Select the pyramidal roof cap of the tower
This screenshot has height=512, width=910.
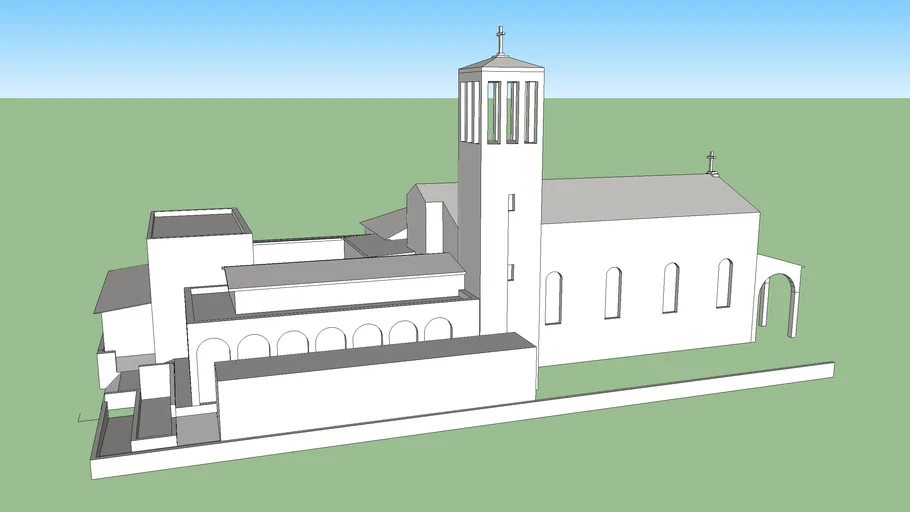pyautogui.click(x=502, y=64)
